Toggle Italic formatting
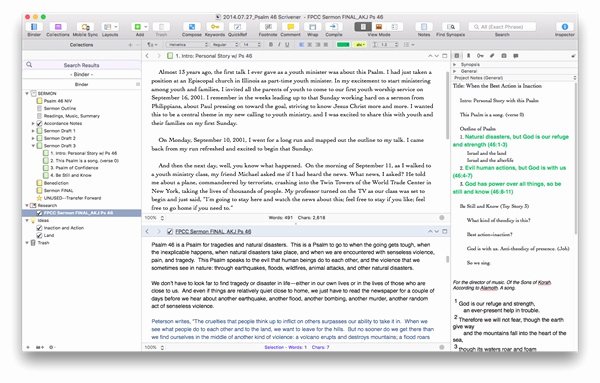 279,45
